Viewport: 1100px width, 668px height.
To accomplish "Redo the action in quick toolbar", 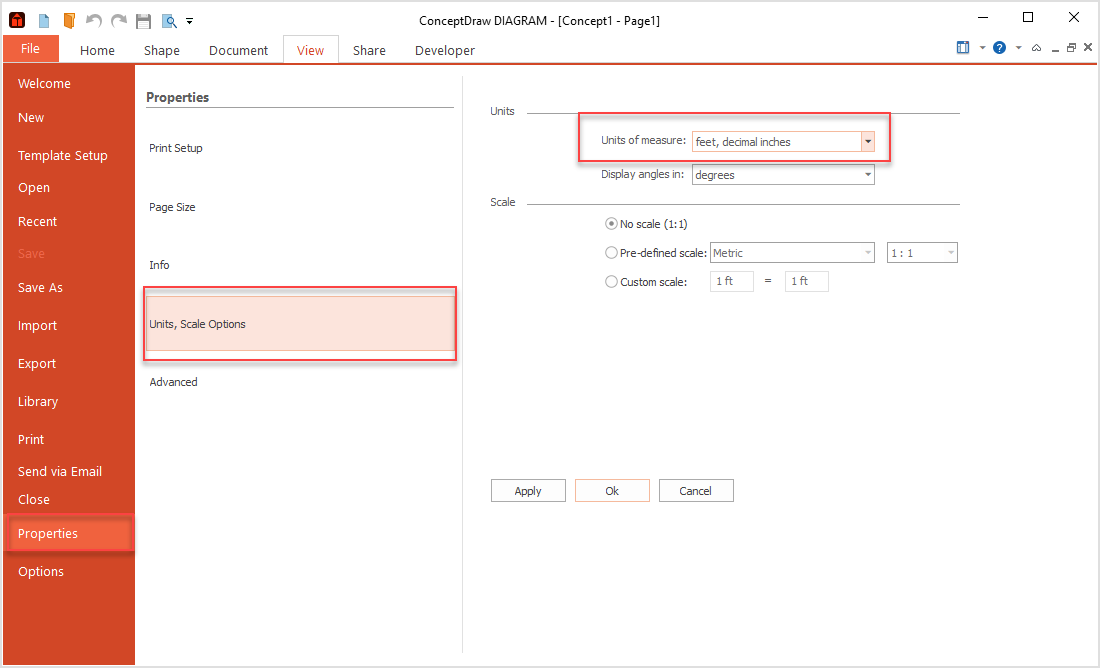I will point(119,20).
